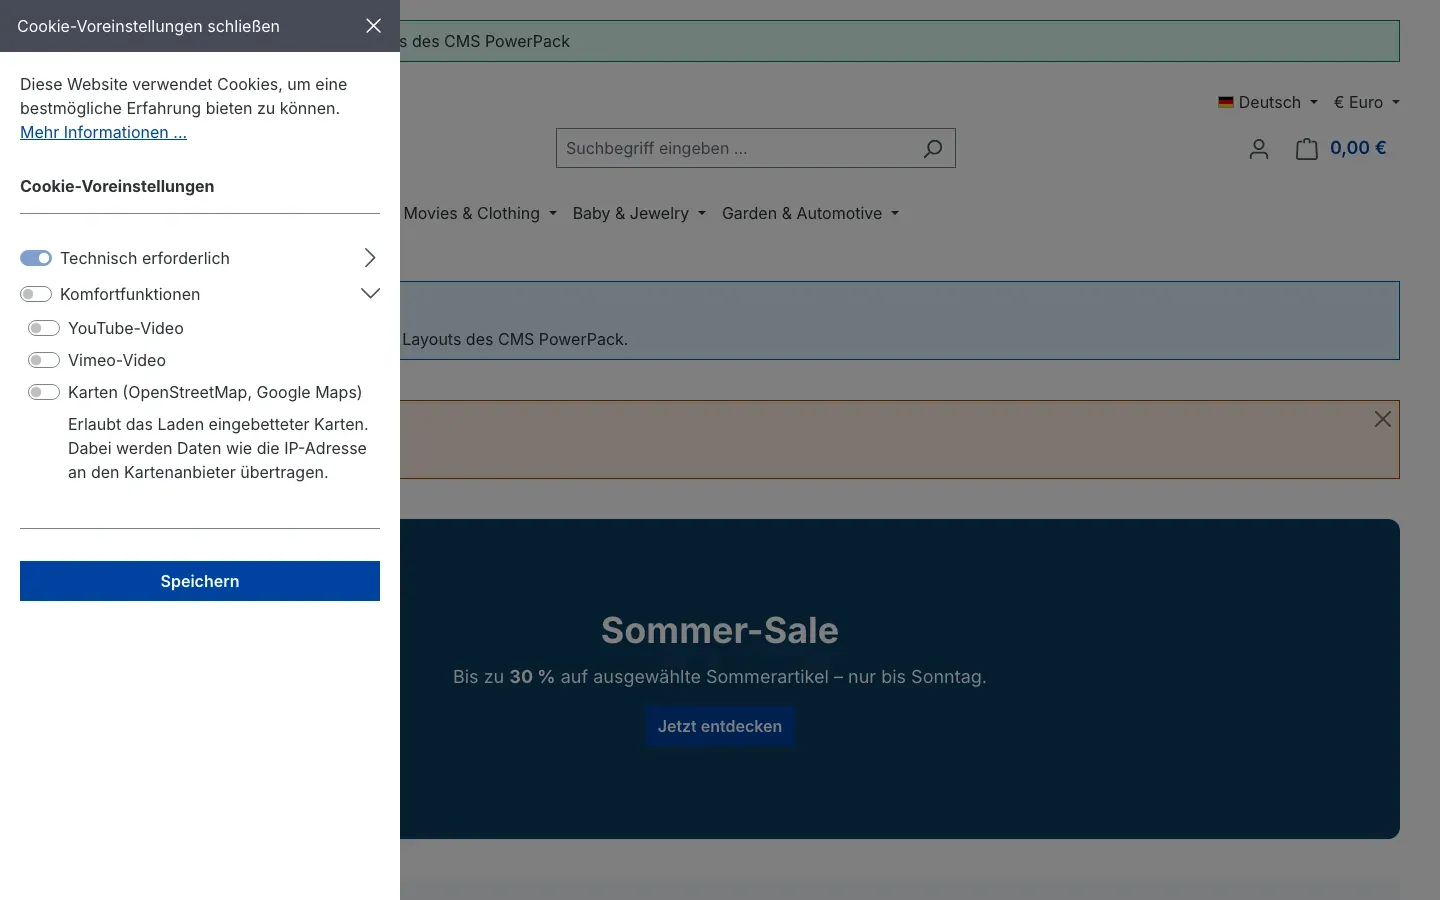Image resolution: width=1440 pixels, height=900 pixels.
Task: Enable the Vimeo-Video cookie switch
Action: pos(44,360)
